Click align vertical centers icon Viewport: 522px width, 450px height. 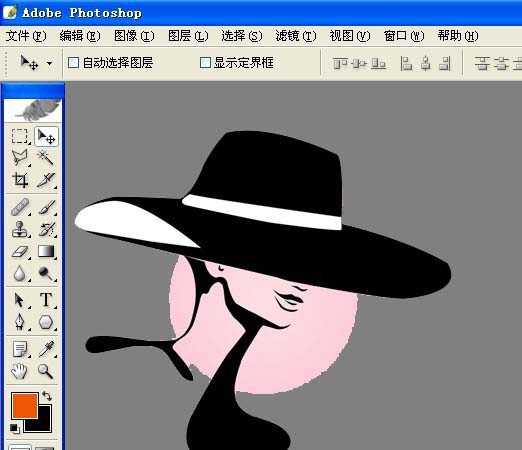click(x=359, y=63)
